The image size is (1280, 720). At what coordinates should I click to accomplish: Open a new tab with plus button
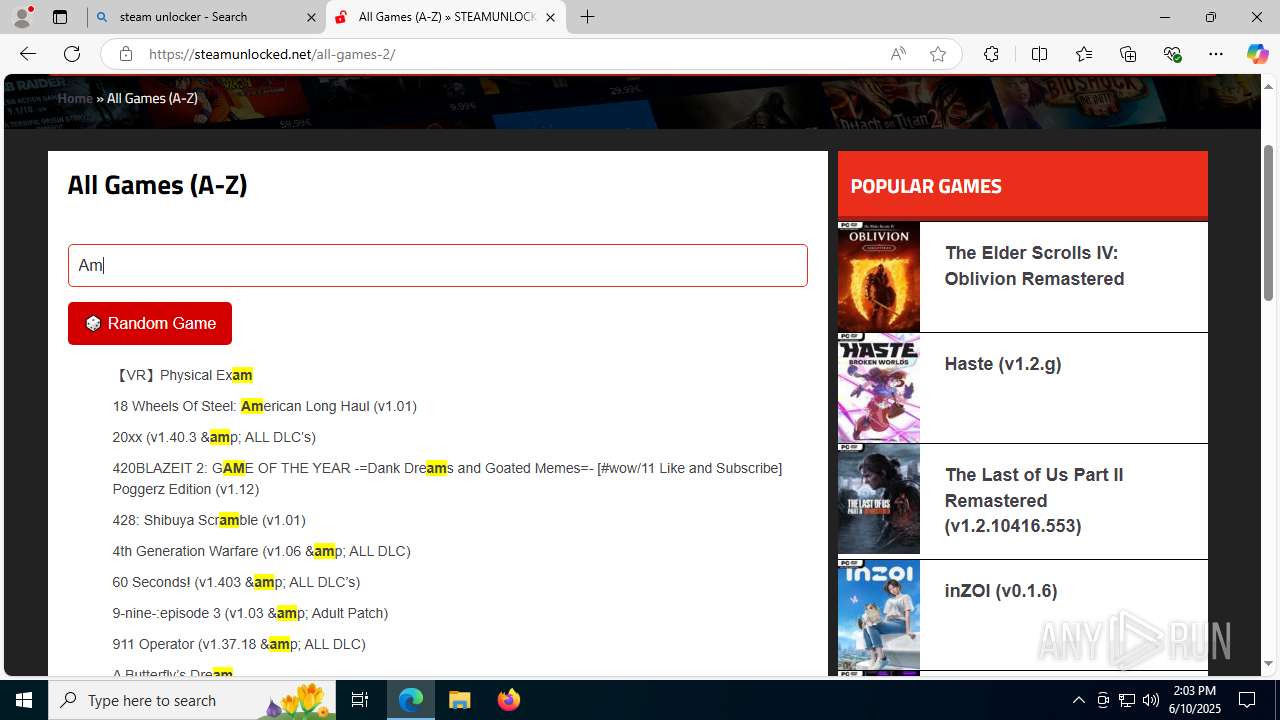587,17
